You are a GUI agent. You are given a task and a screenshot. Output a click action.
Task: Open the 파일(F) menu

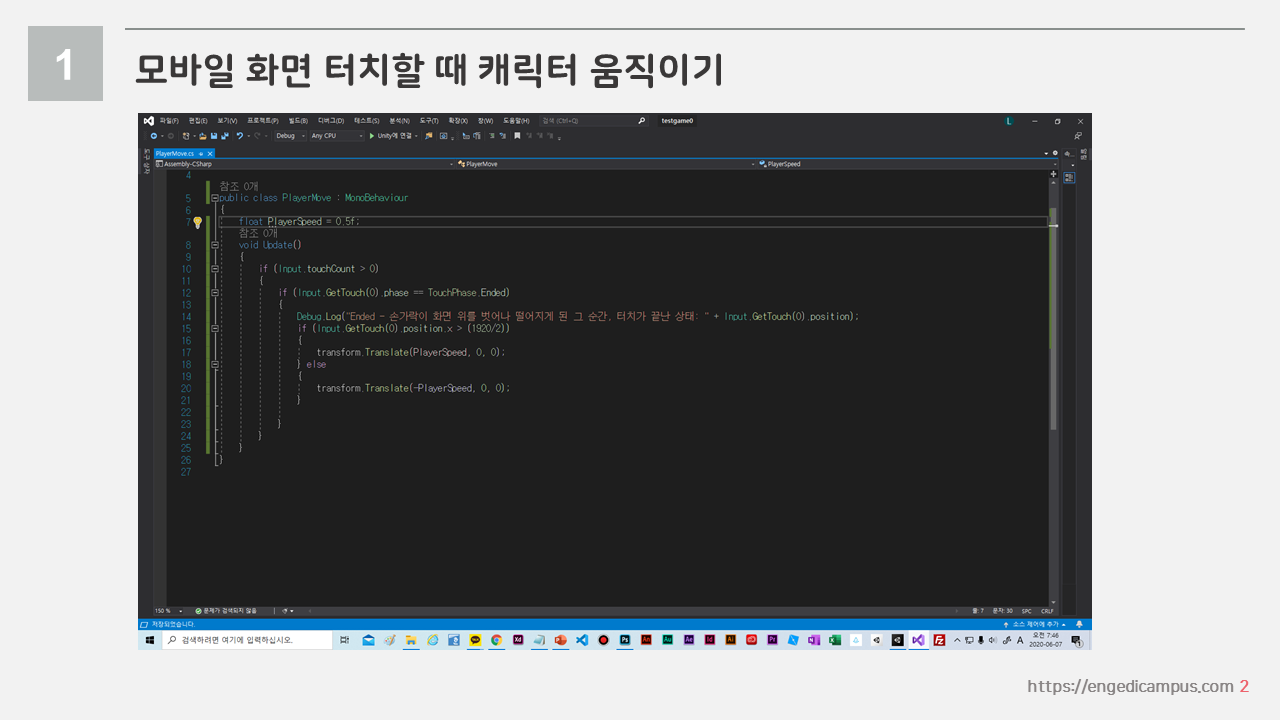(x=169, y=121)
